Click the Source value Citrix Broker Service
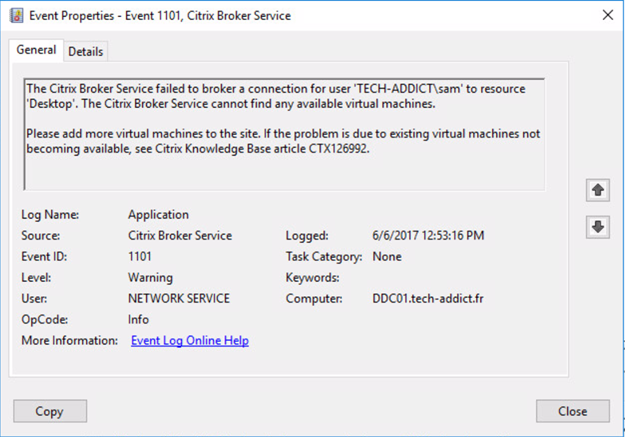This screenshot has height=437, width=625. tap(180, 236)
